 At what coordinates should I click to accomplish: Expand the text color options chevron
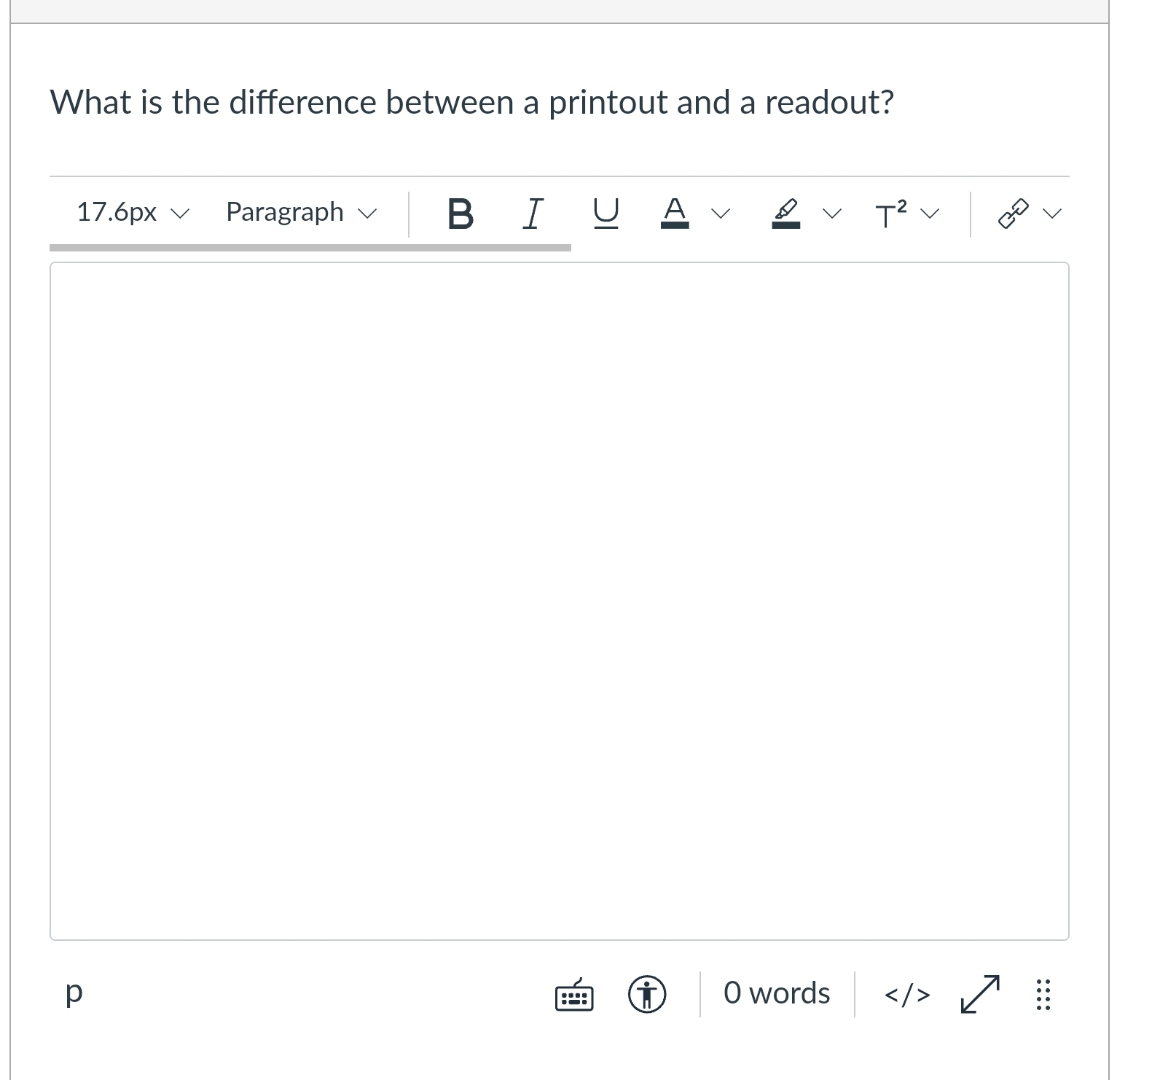pyautogui.click(x=719, y=212)
